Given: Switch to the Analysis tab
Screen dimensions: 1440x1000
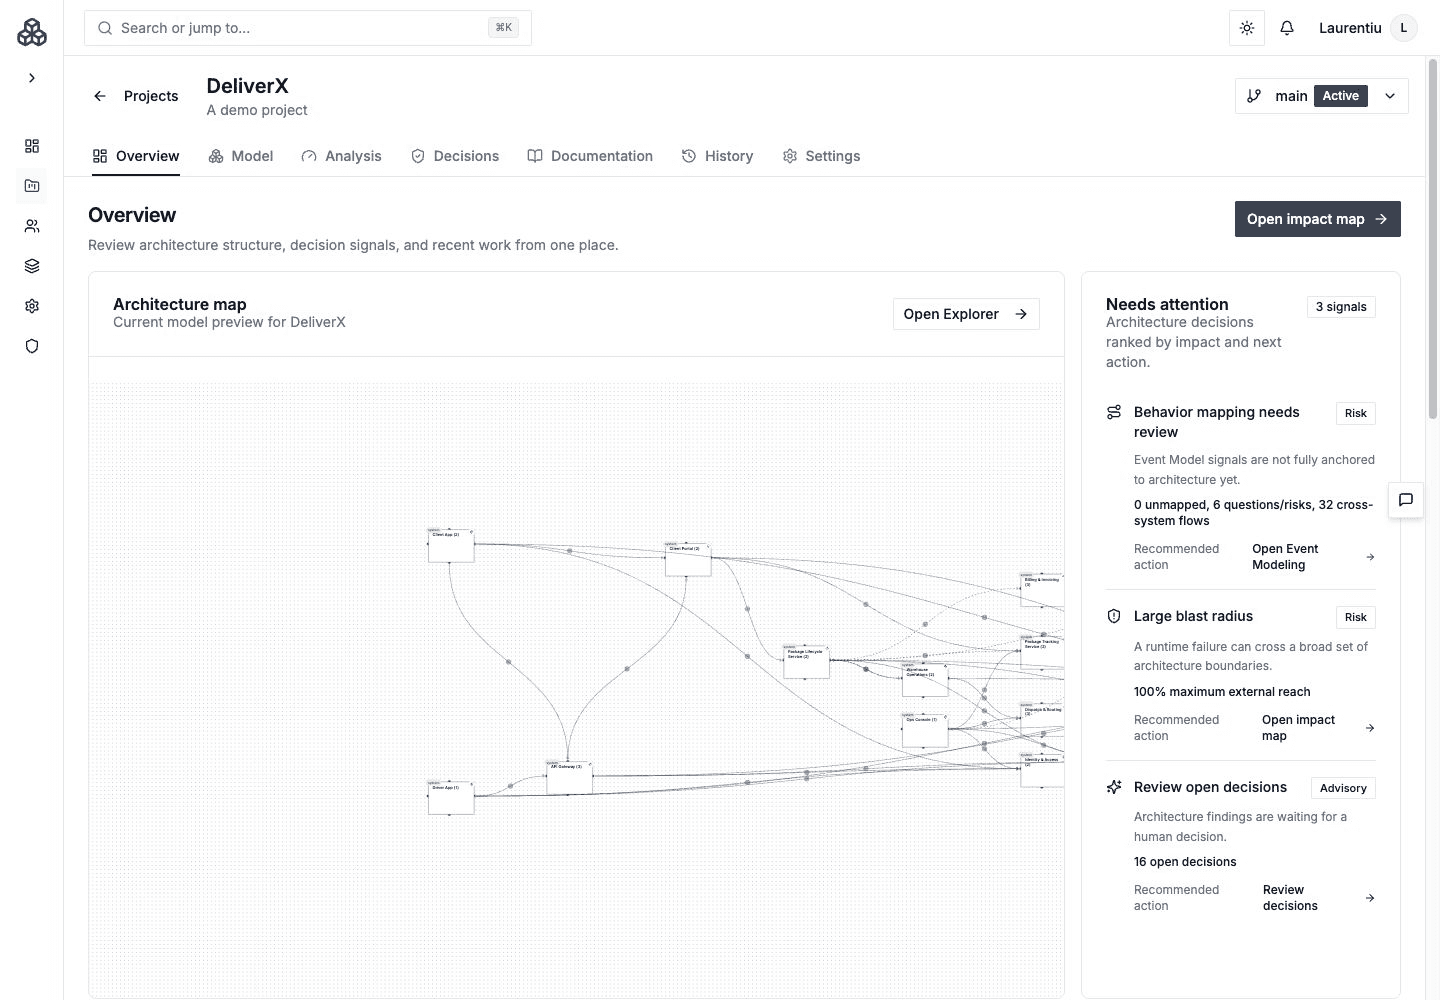Looking at the screenshot, I should (x=342, y=156).
